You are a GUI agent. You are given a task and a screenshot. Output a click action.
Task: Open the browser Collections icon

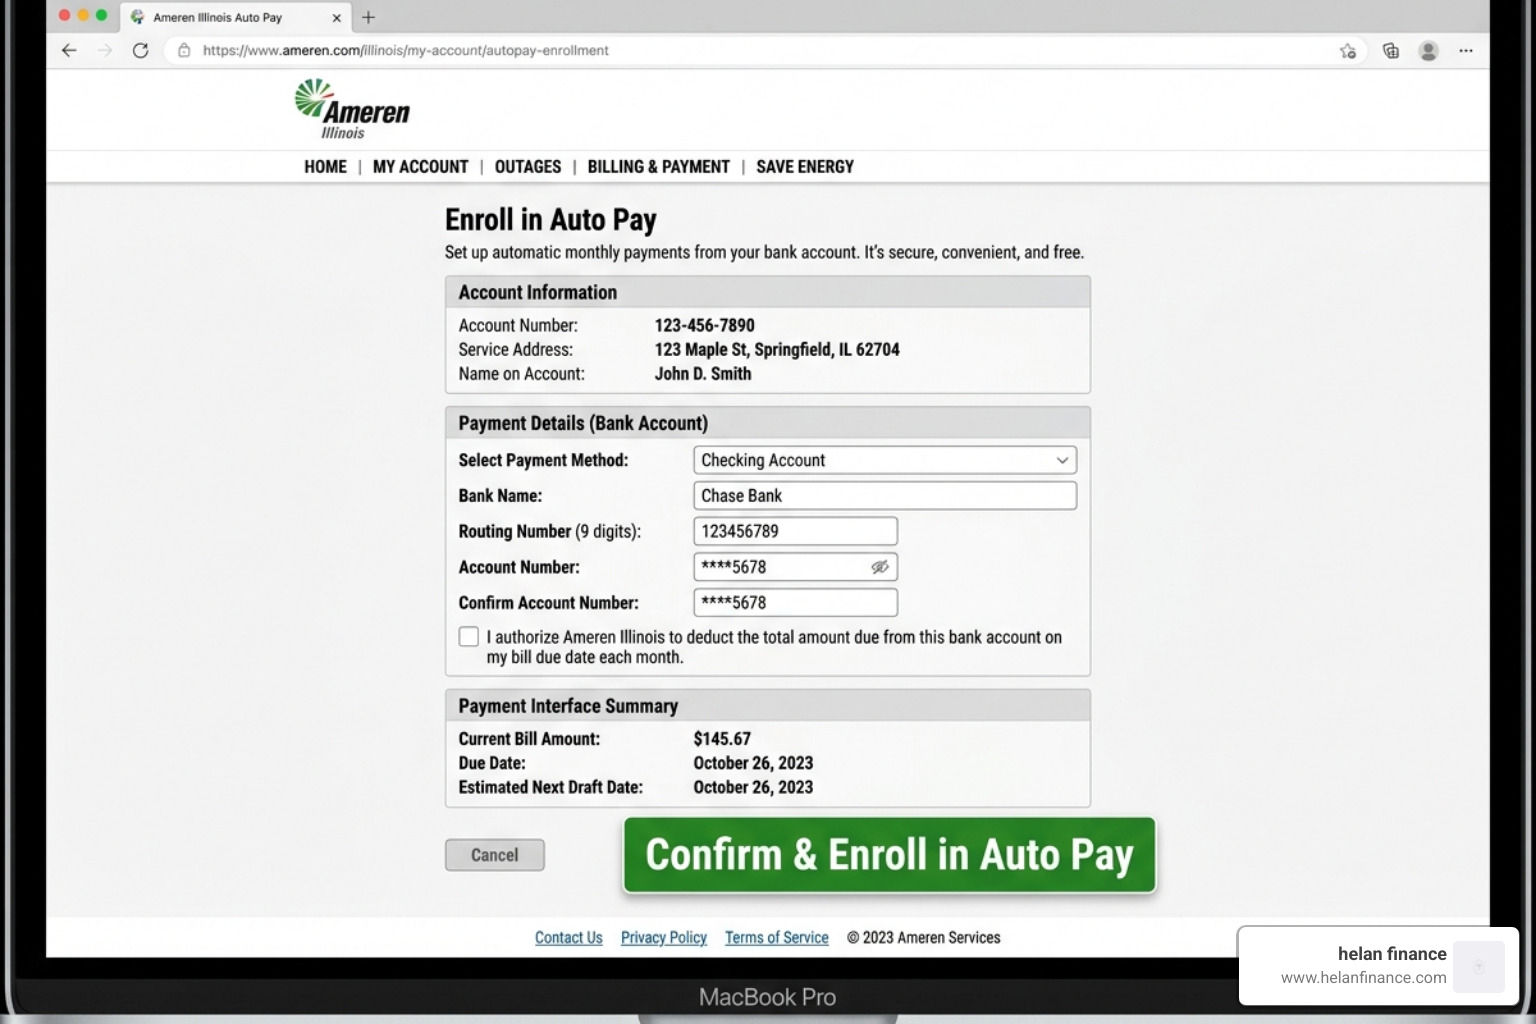click(x=1390, y=50)
